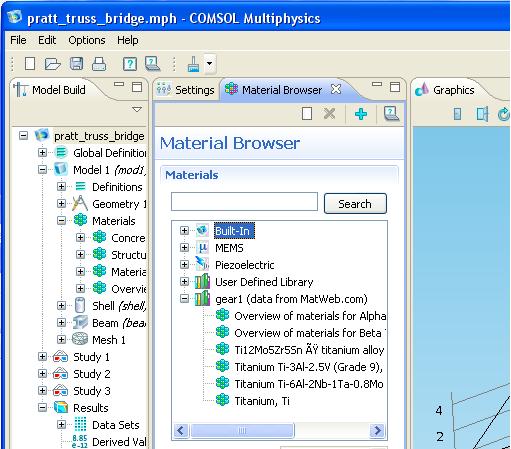This screenshot has width=511, height=449.
Task: Expand the Built-In material library
Action: [184, 231]
